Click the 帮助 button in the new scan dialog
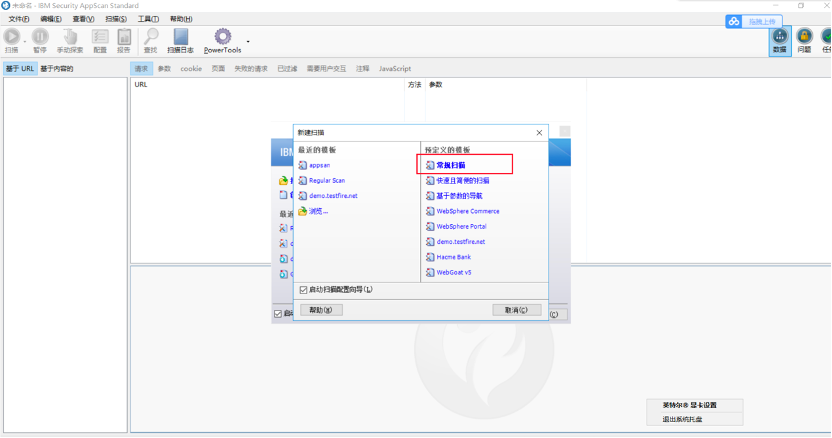This screenshot has height=438, width=832. point(321,310)
